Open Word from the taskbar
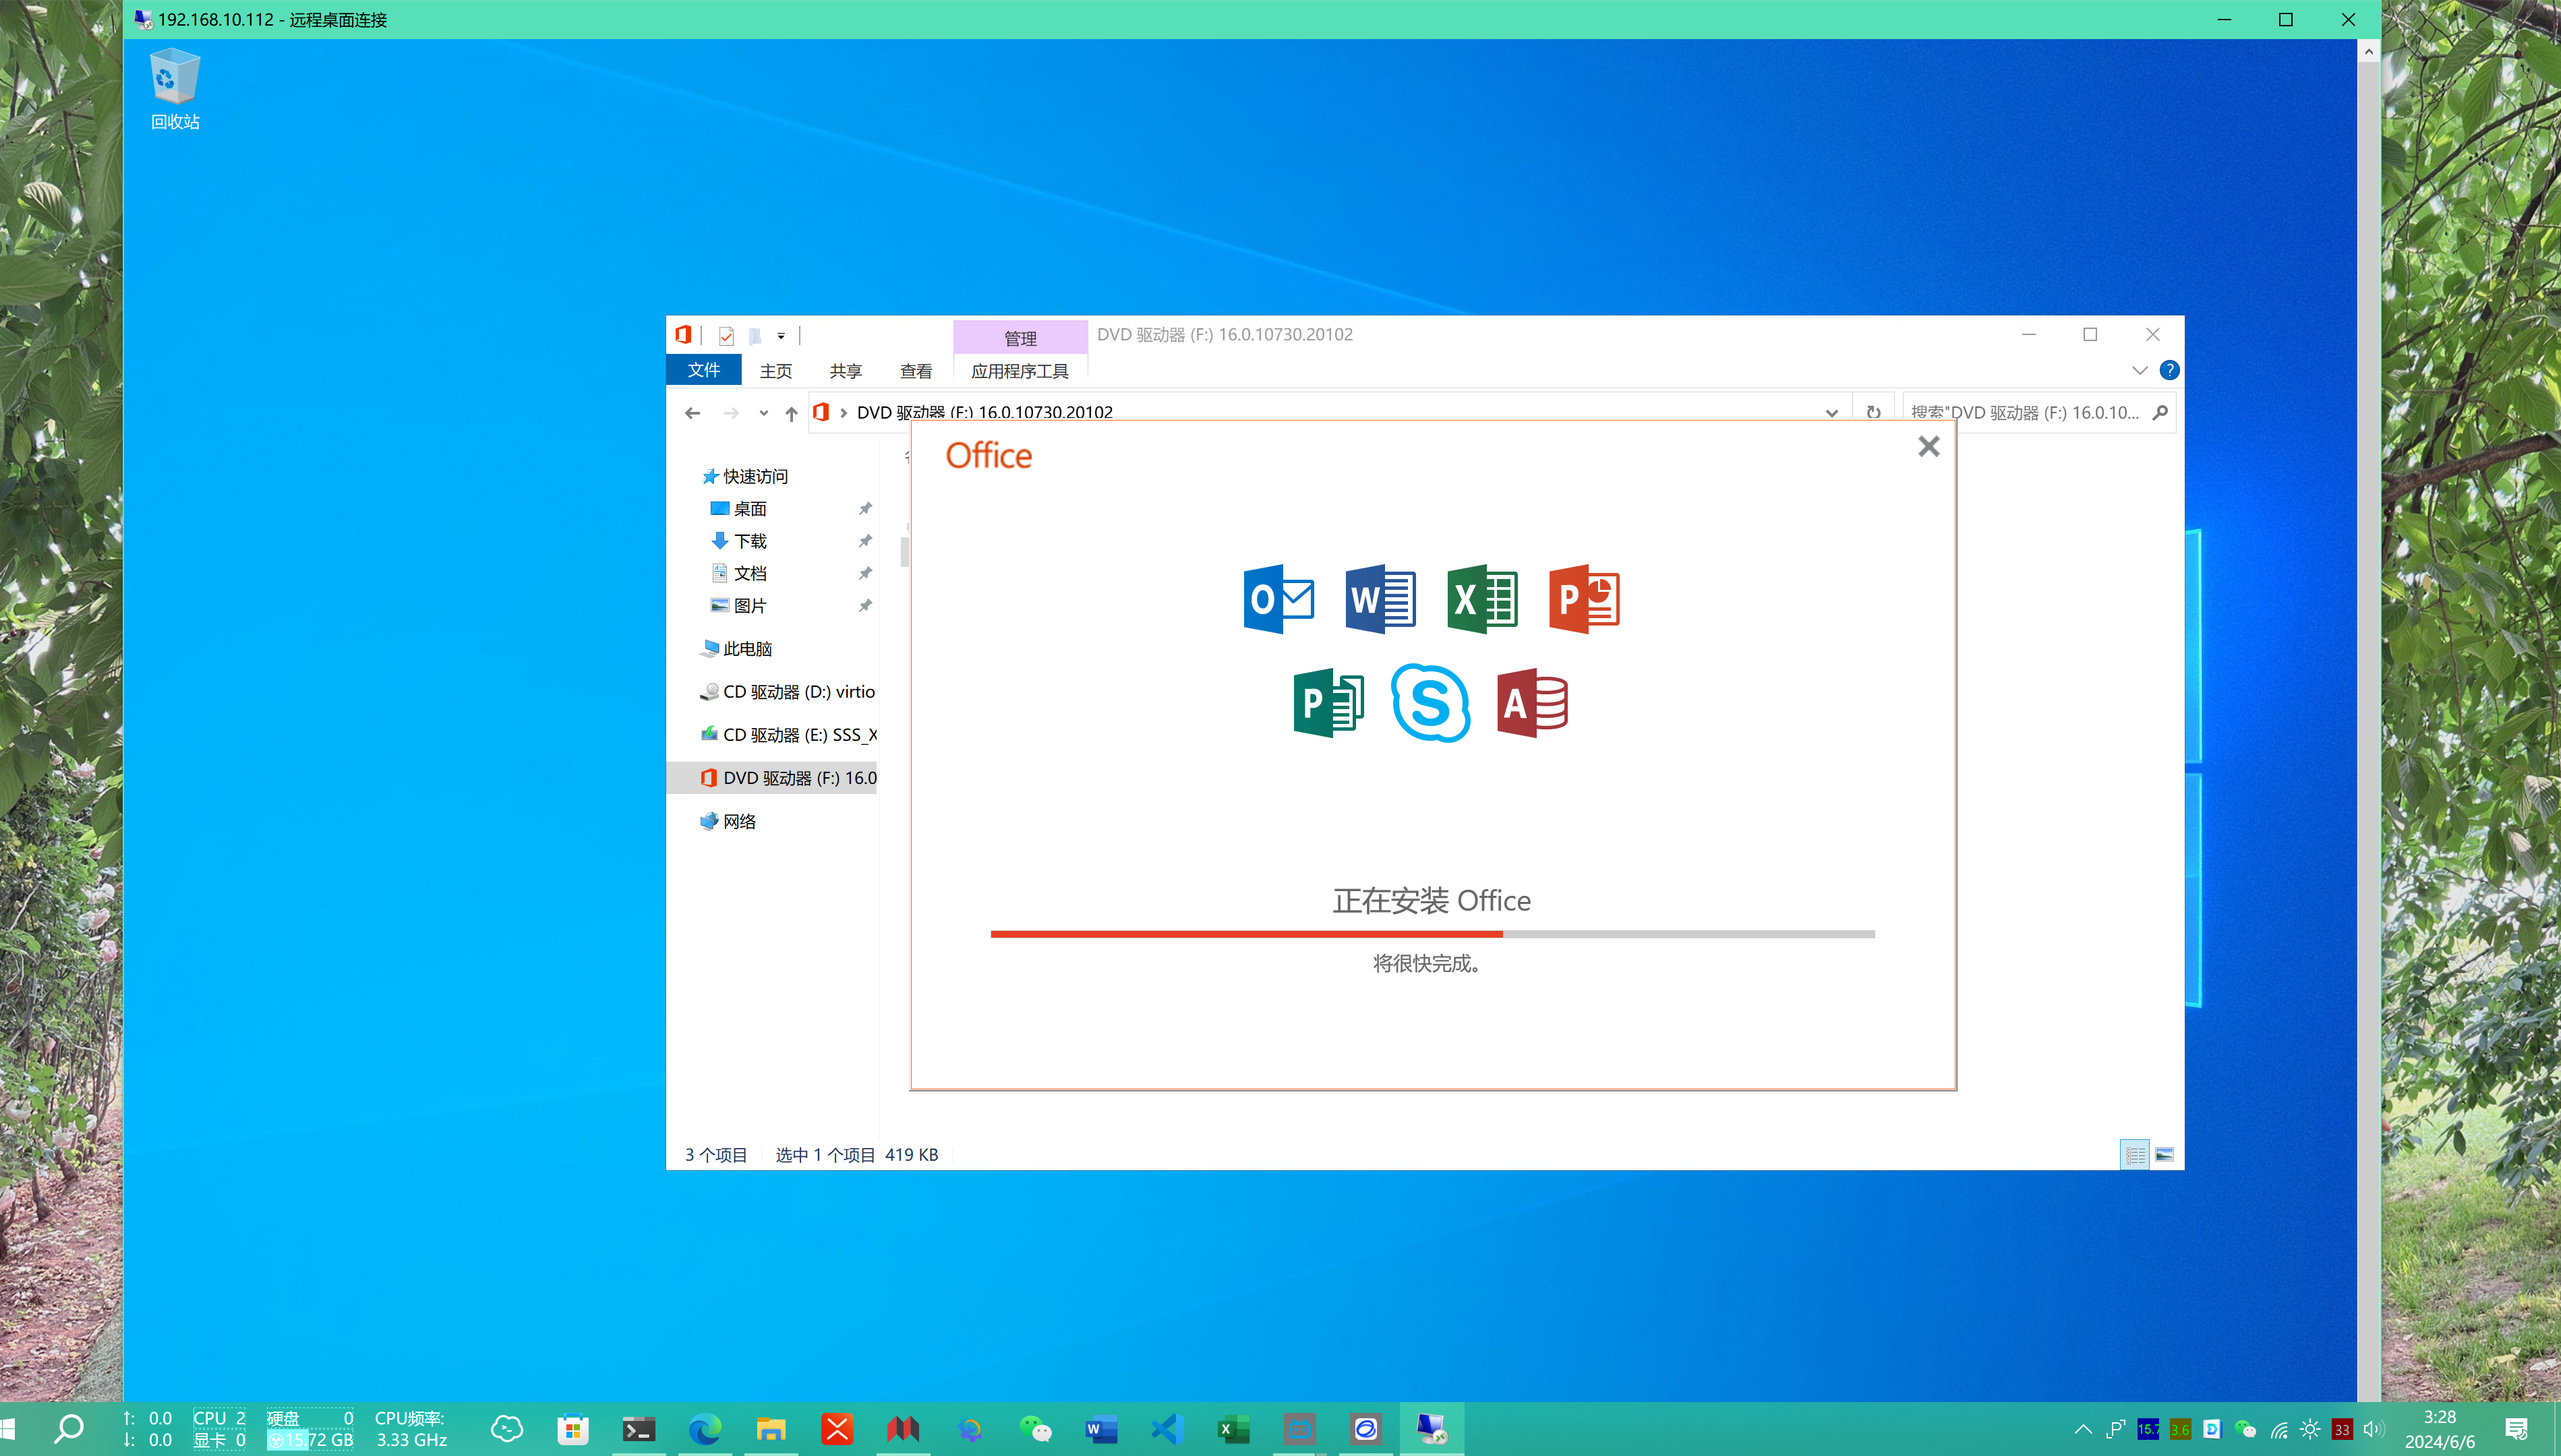Viewport: 2561px width, 1456px height. click(x=1101, y=1429)
